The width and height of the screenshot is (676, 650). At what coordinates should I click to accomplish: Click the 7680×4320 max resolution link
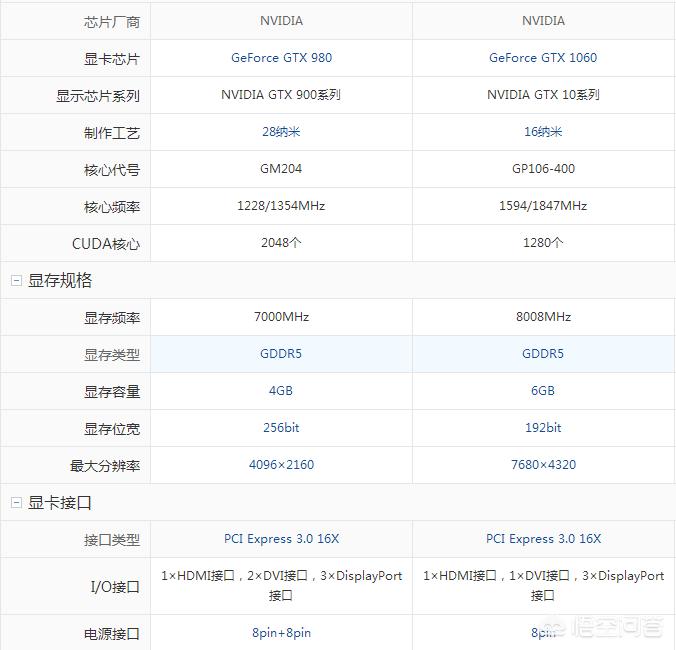[543, 465]
